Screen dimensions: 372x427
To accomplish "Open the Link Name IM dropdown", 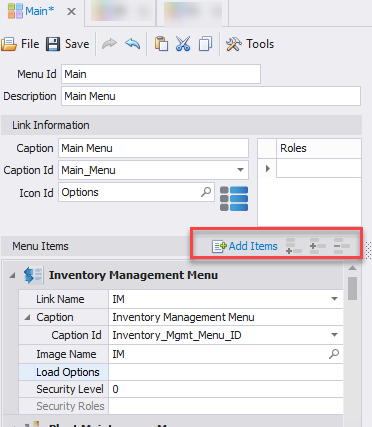I will tap(334, 299).
